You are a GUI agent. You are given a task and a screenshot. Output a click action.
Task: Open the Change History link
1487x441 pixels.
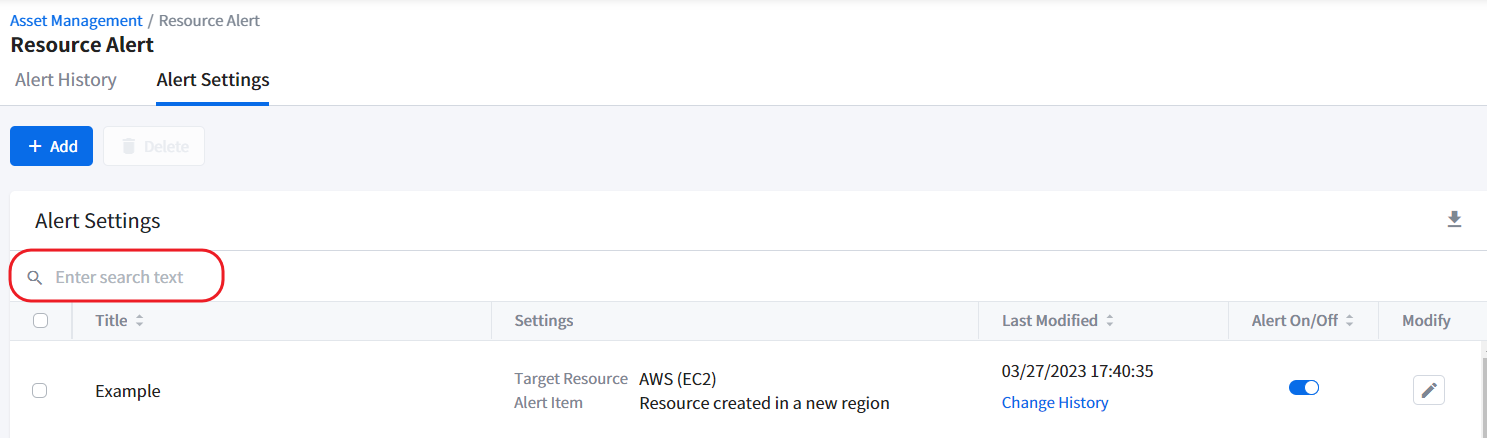[x=1055, y=403]
